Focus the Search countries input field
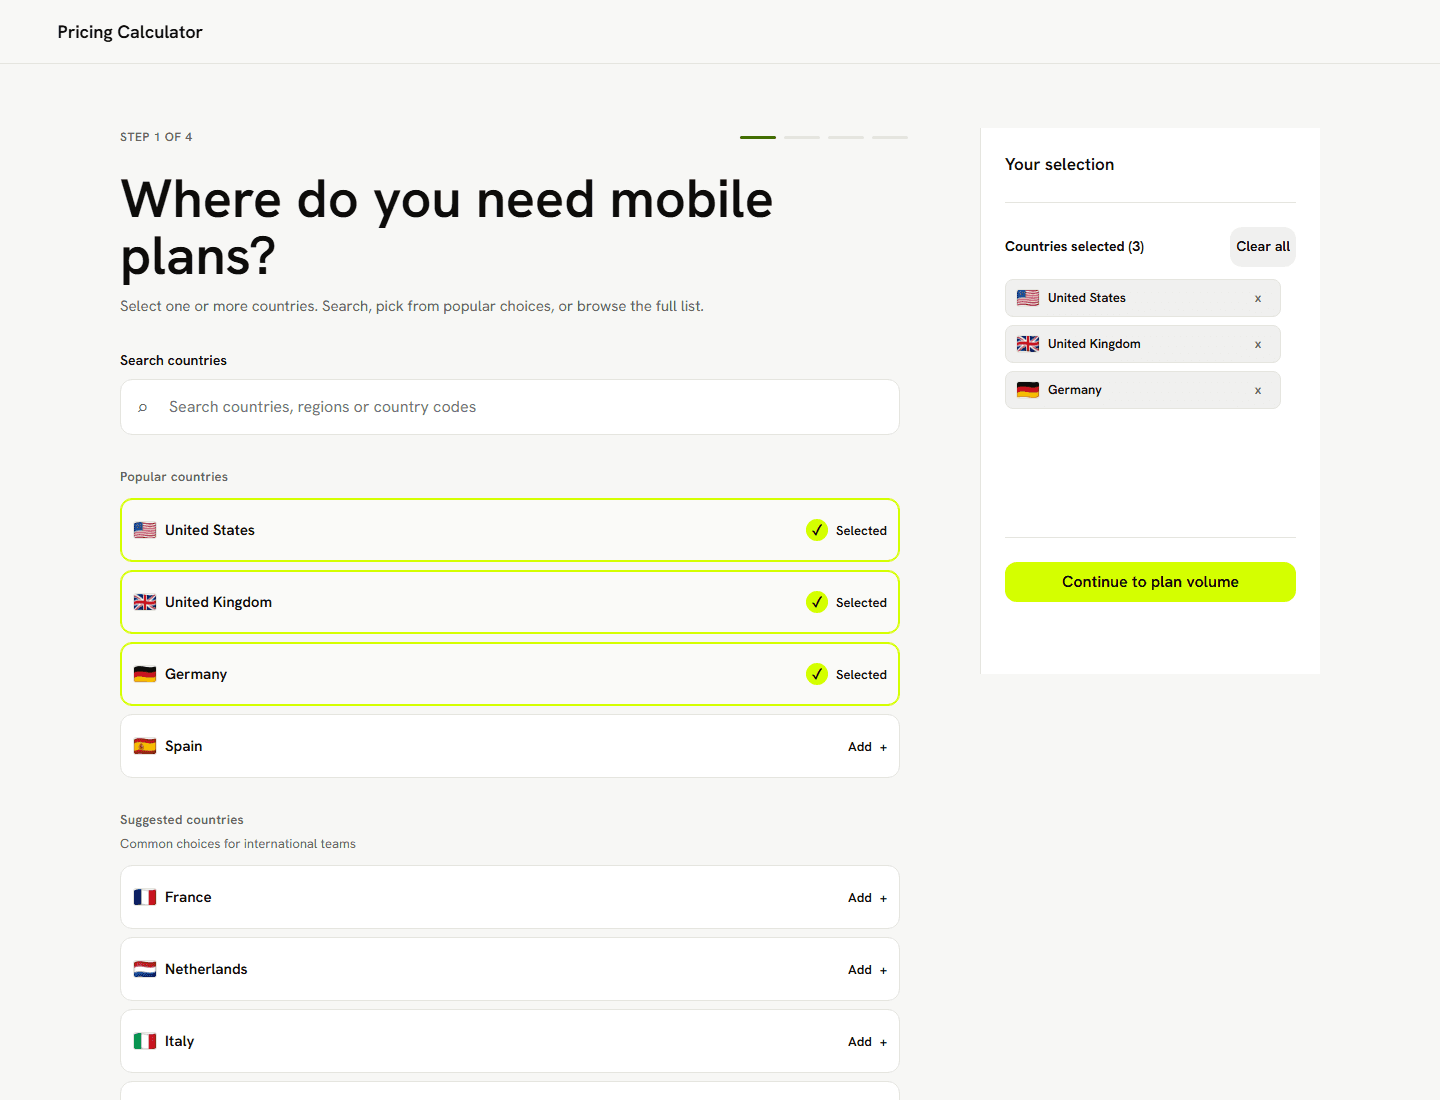Screen dimensions: 1440x1100 (x=510, y=407)
